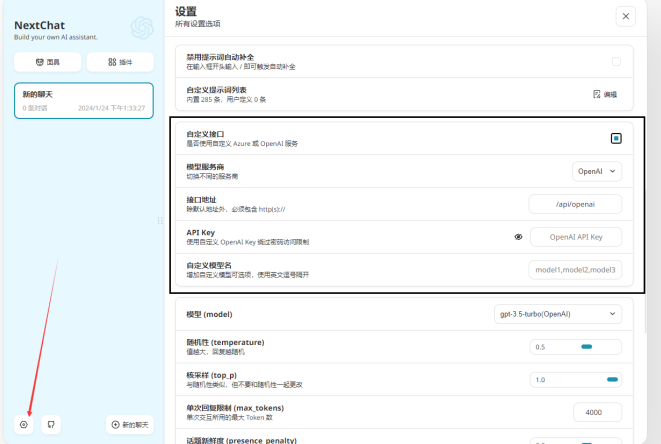Image resolution: width=661 pixels, height=444 pixels.
Task: Click the ChatGPT logo in sidebar
Action: [142, 28]
